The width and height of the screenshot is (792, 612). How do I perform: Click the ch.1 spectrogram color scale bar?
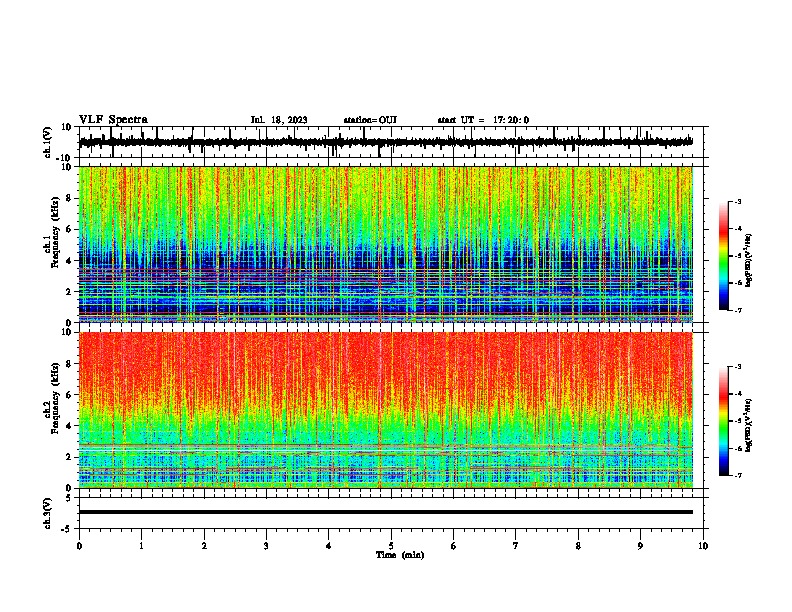(x=723, y=256)
